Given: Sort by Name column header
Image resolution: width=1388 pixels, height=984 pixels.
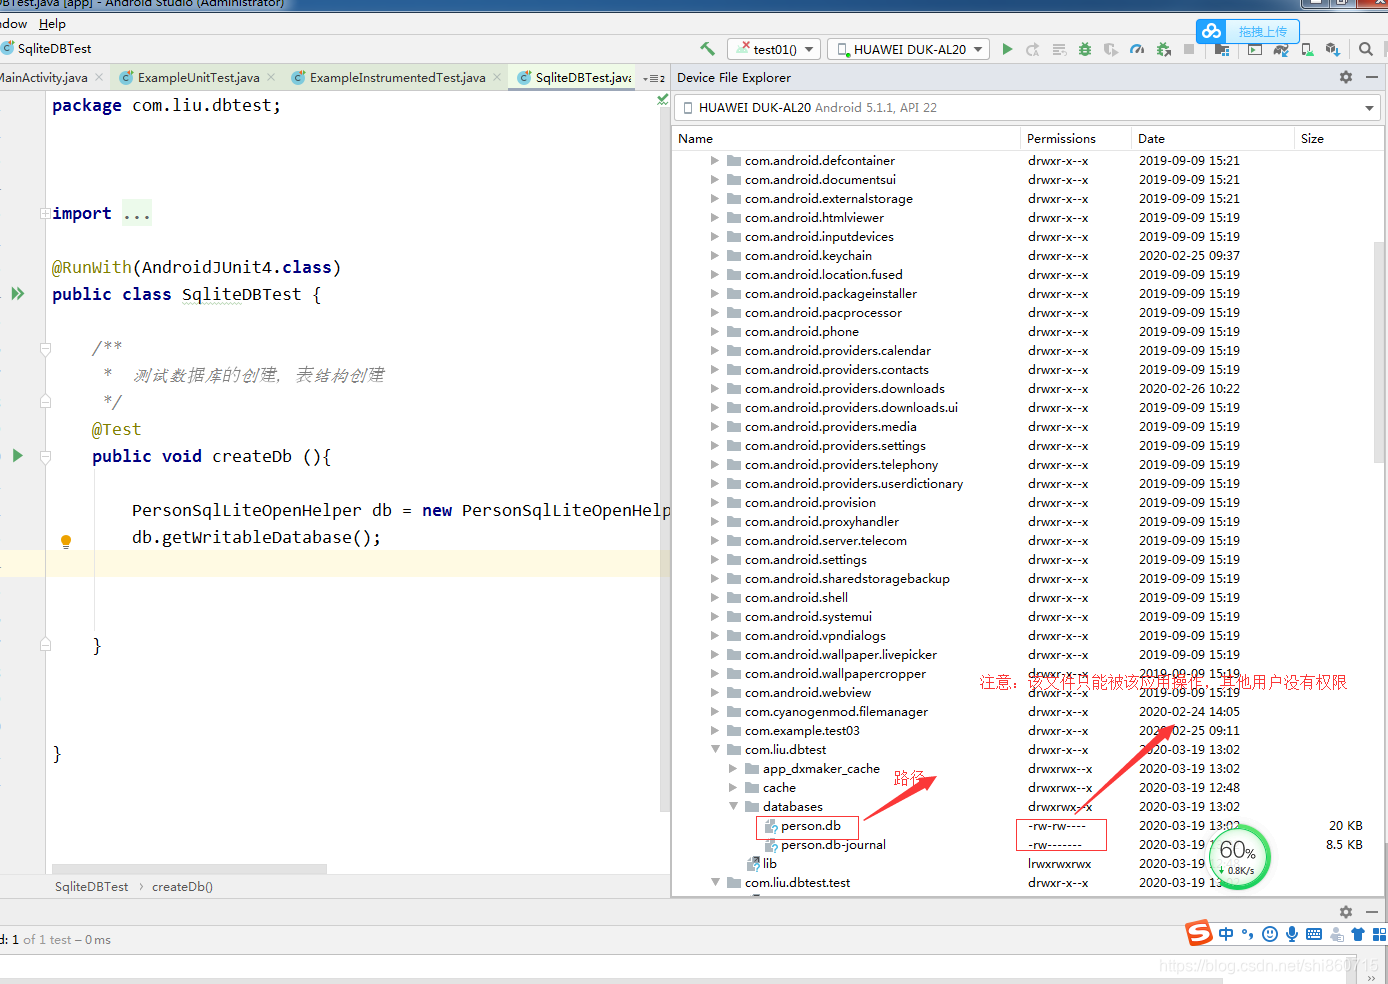Looking at the screenshot, I should pos(846,139).
